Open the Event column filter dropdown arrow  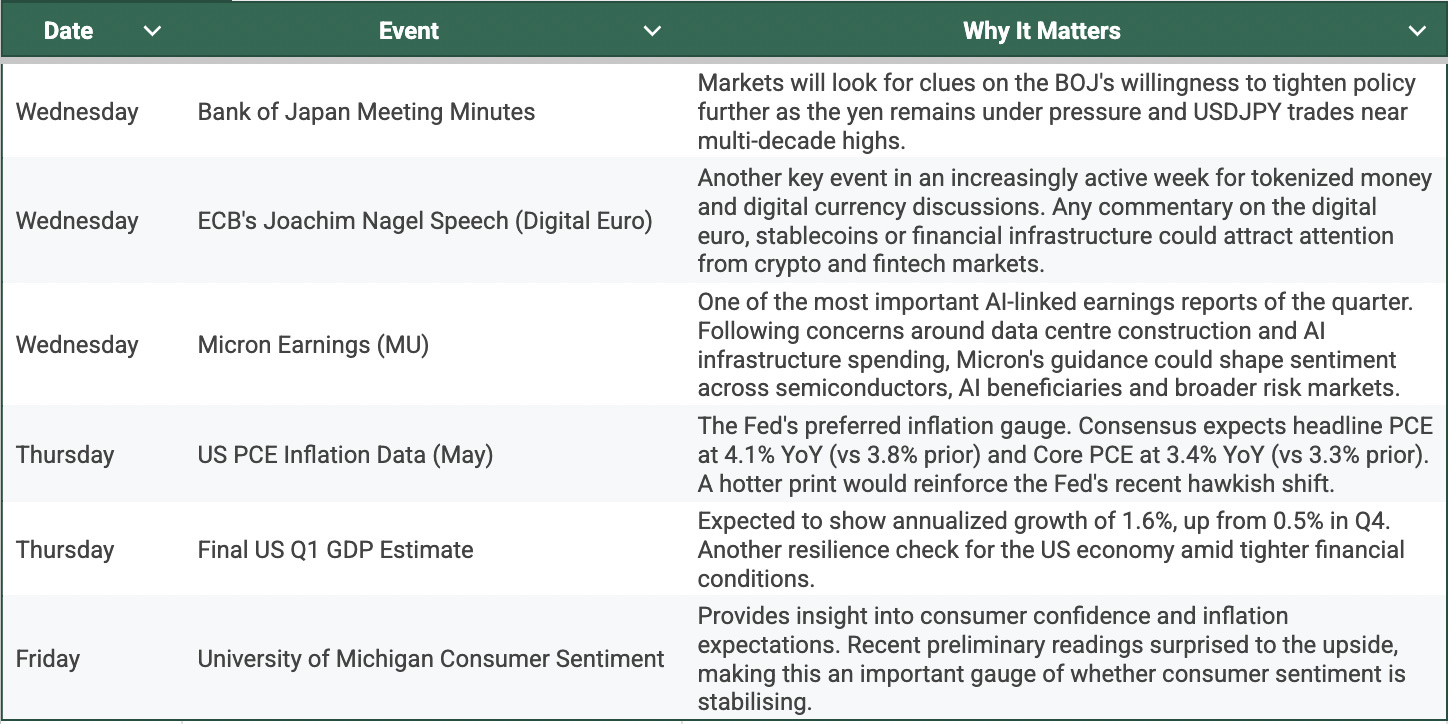tap(652, 31)
